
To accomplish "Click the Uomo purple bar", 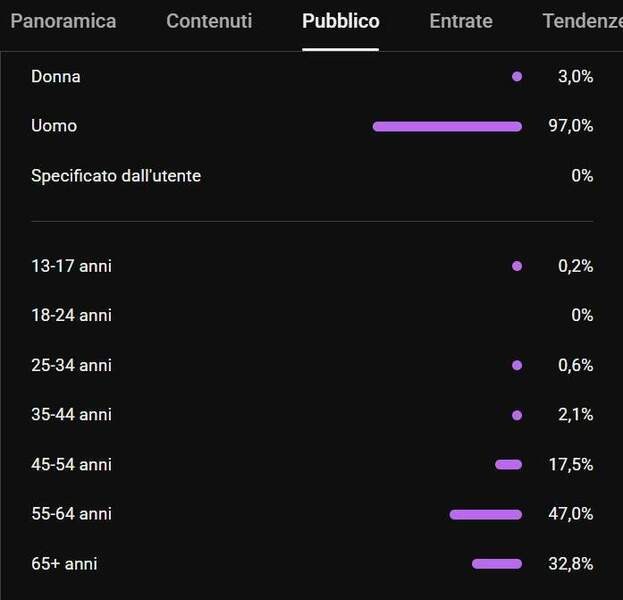I will (447, 126).
